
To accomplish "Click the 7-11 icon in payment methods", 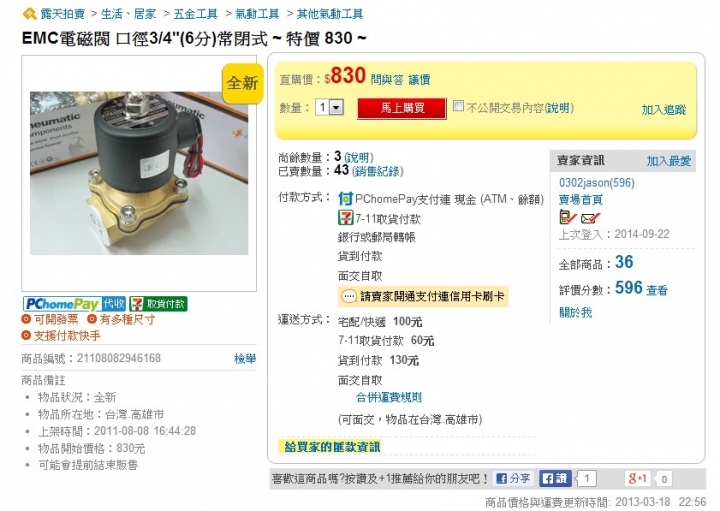I will (345, 218).
